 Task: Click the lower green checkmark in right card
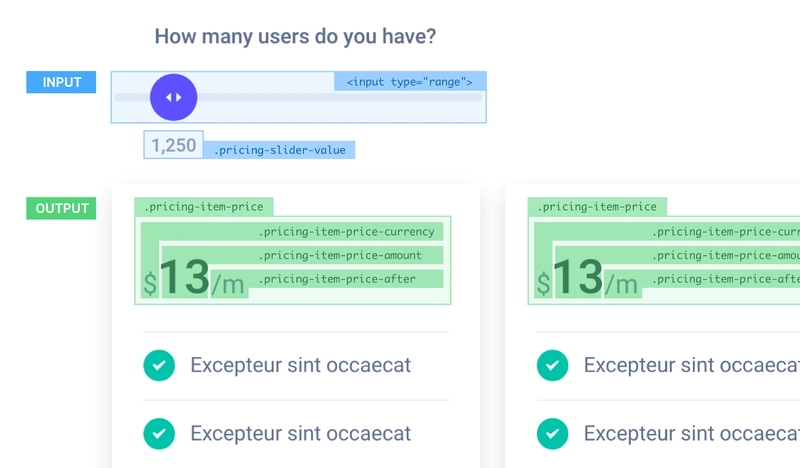point(552,433)
